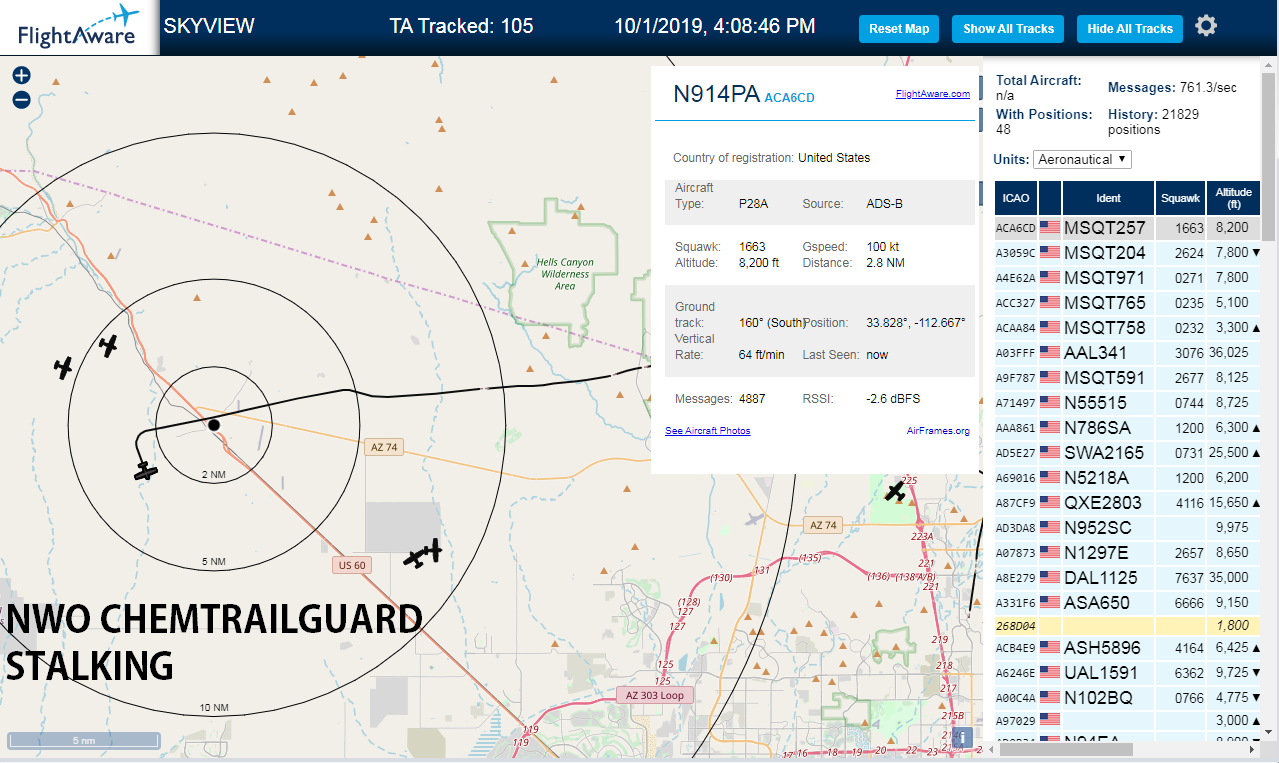This screenshot has height=763, width=1279.
Task: Select the UAL1591 row
Action: click(x=1127, y=673)
